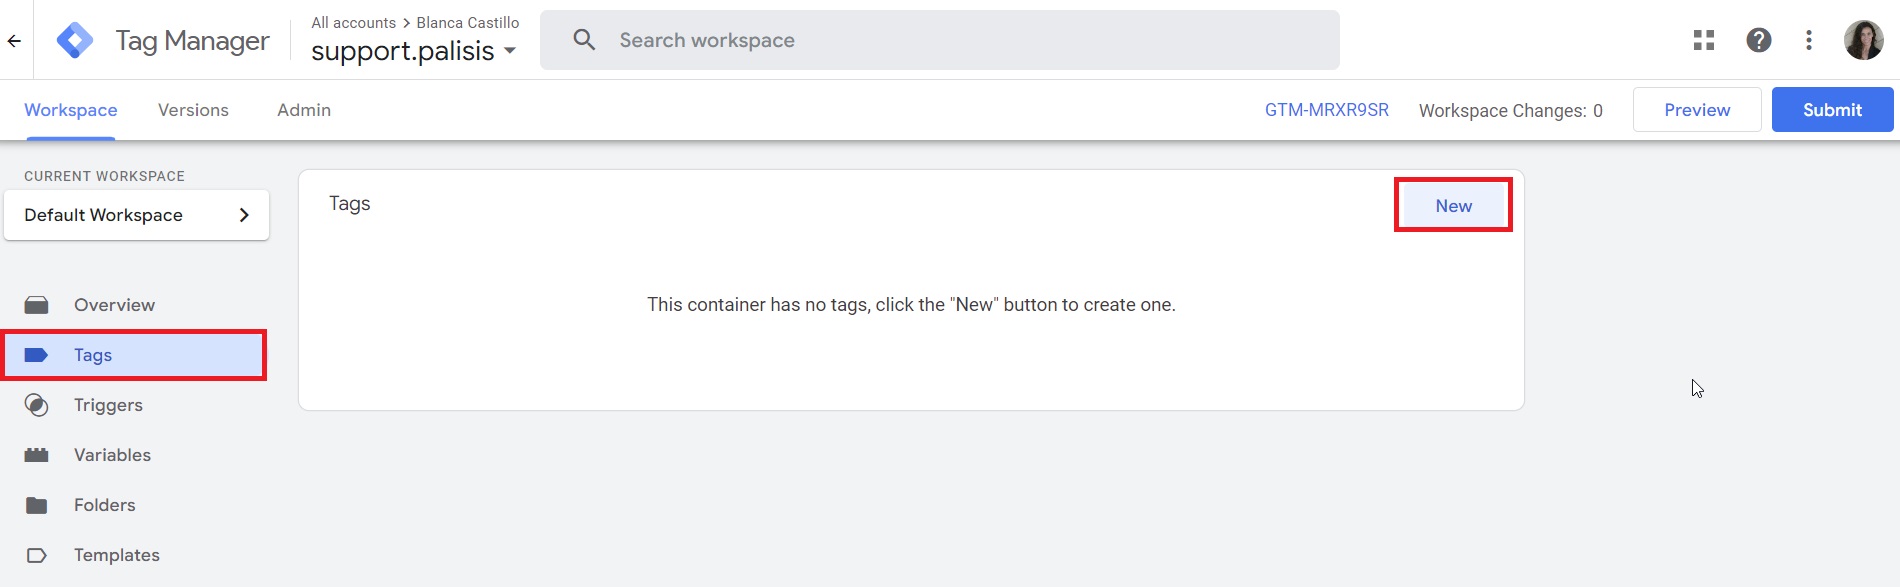Expand the support.palisis container dropdown

point(510,51)
